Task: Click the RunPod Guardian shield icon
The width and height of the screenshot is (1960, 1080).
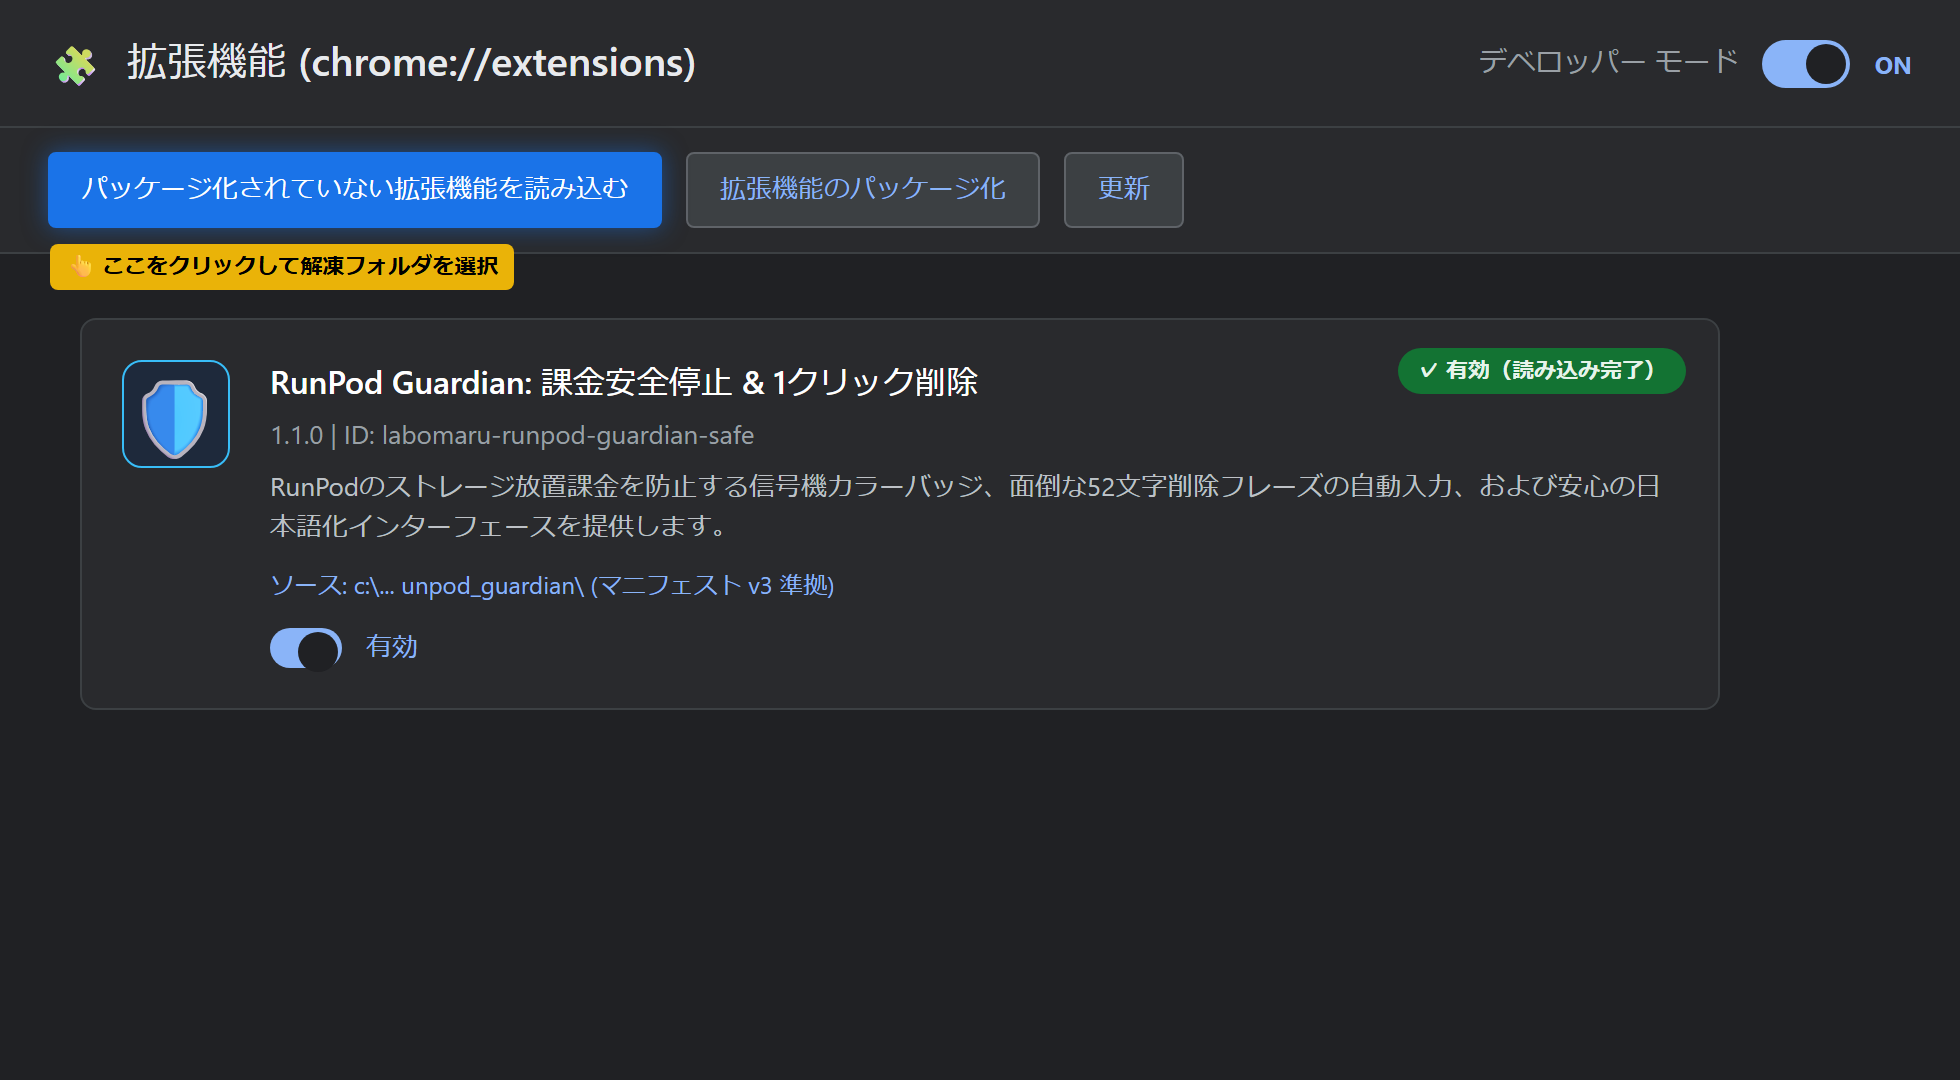Action: [x=176, y=414]
